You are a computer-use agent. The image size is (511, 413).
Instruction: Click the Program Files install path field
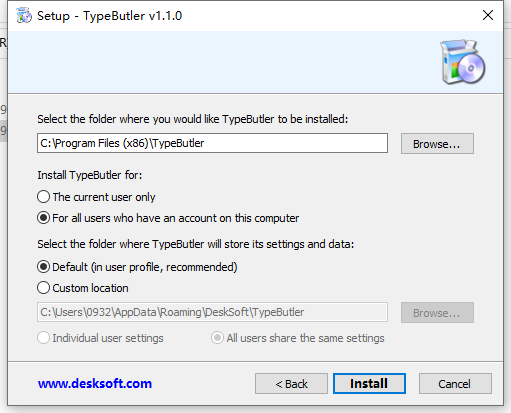pos(212,143)
